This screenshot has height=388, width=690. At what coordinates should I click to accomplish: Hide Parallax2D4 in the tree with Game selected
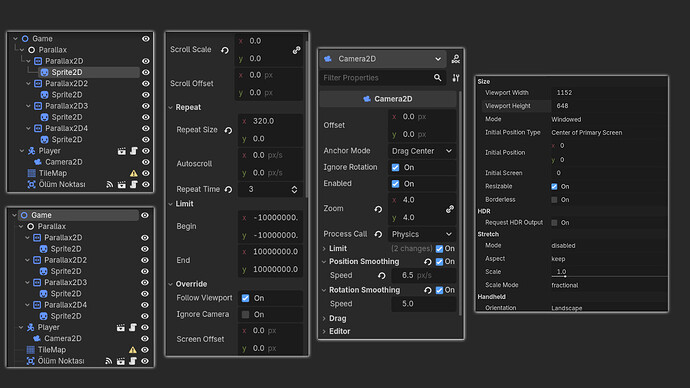tap(145, 305)
